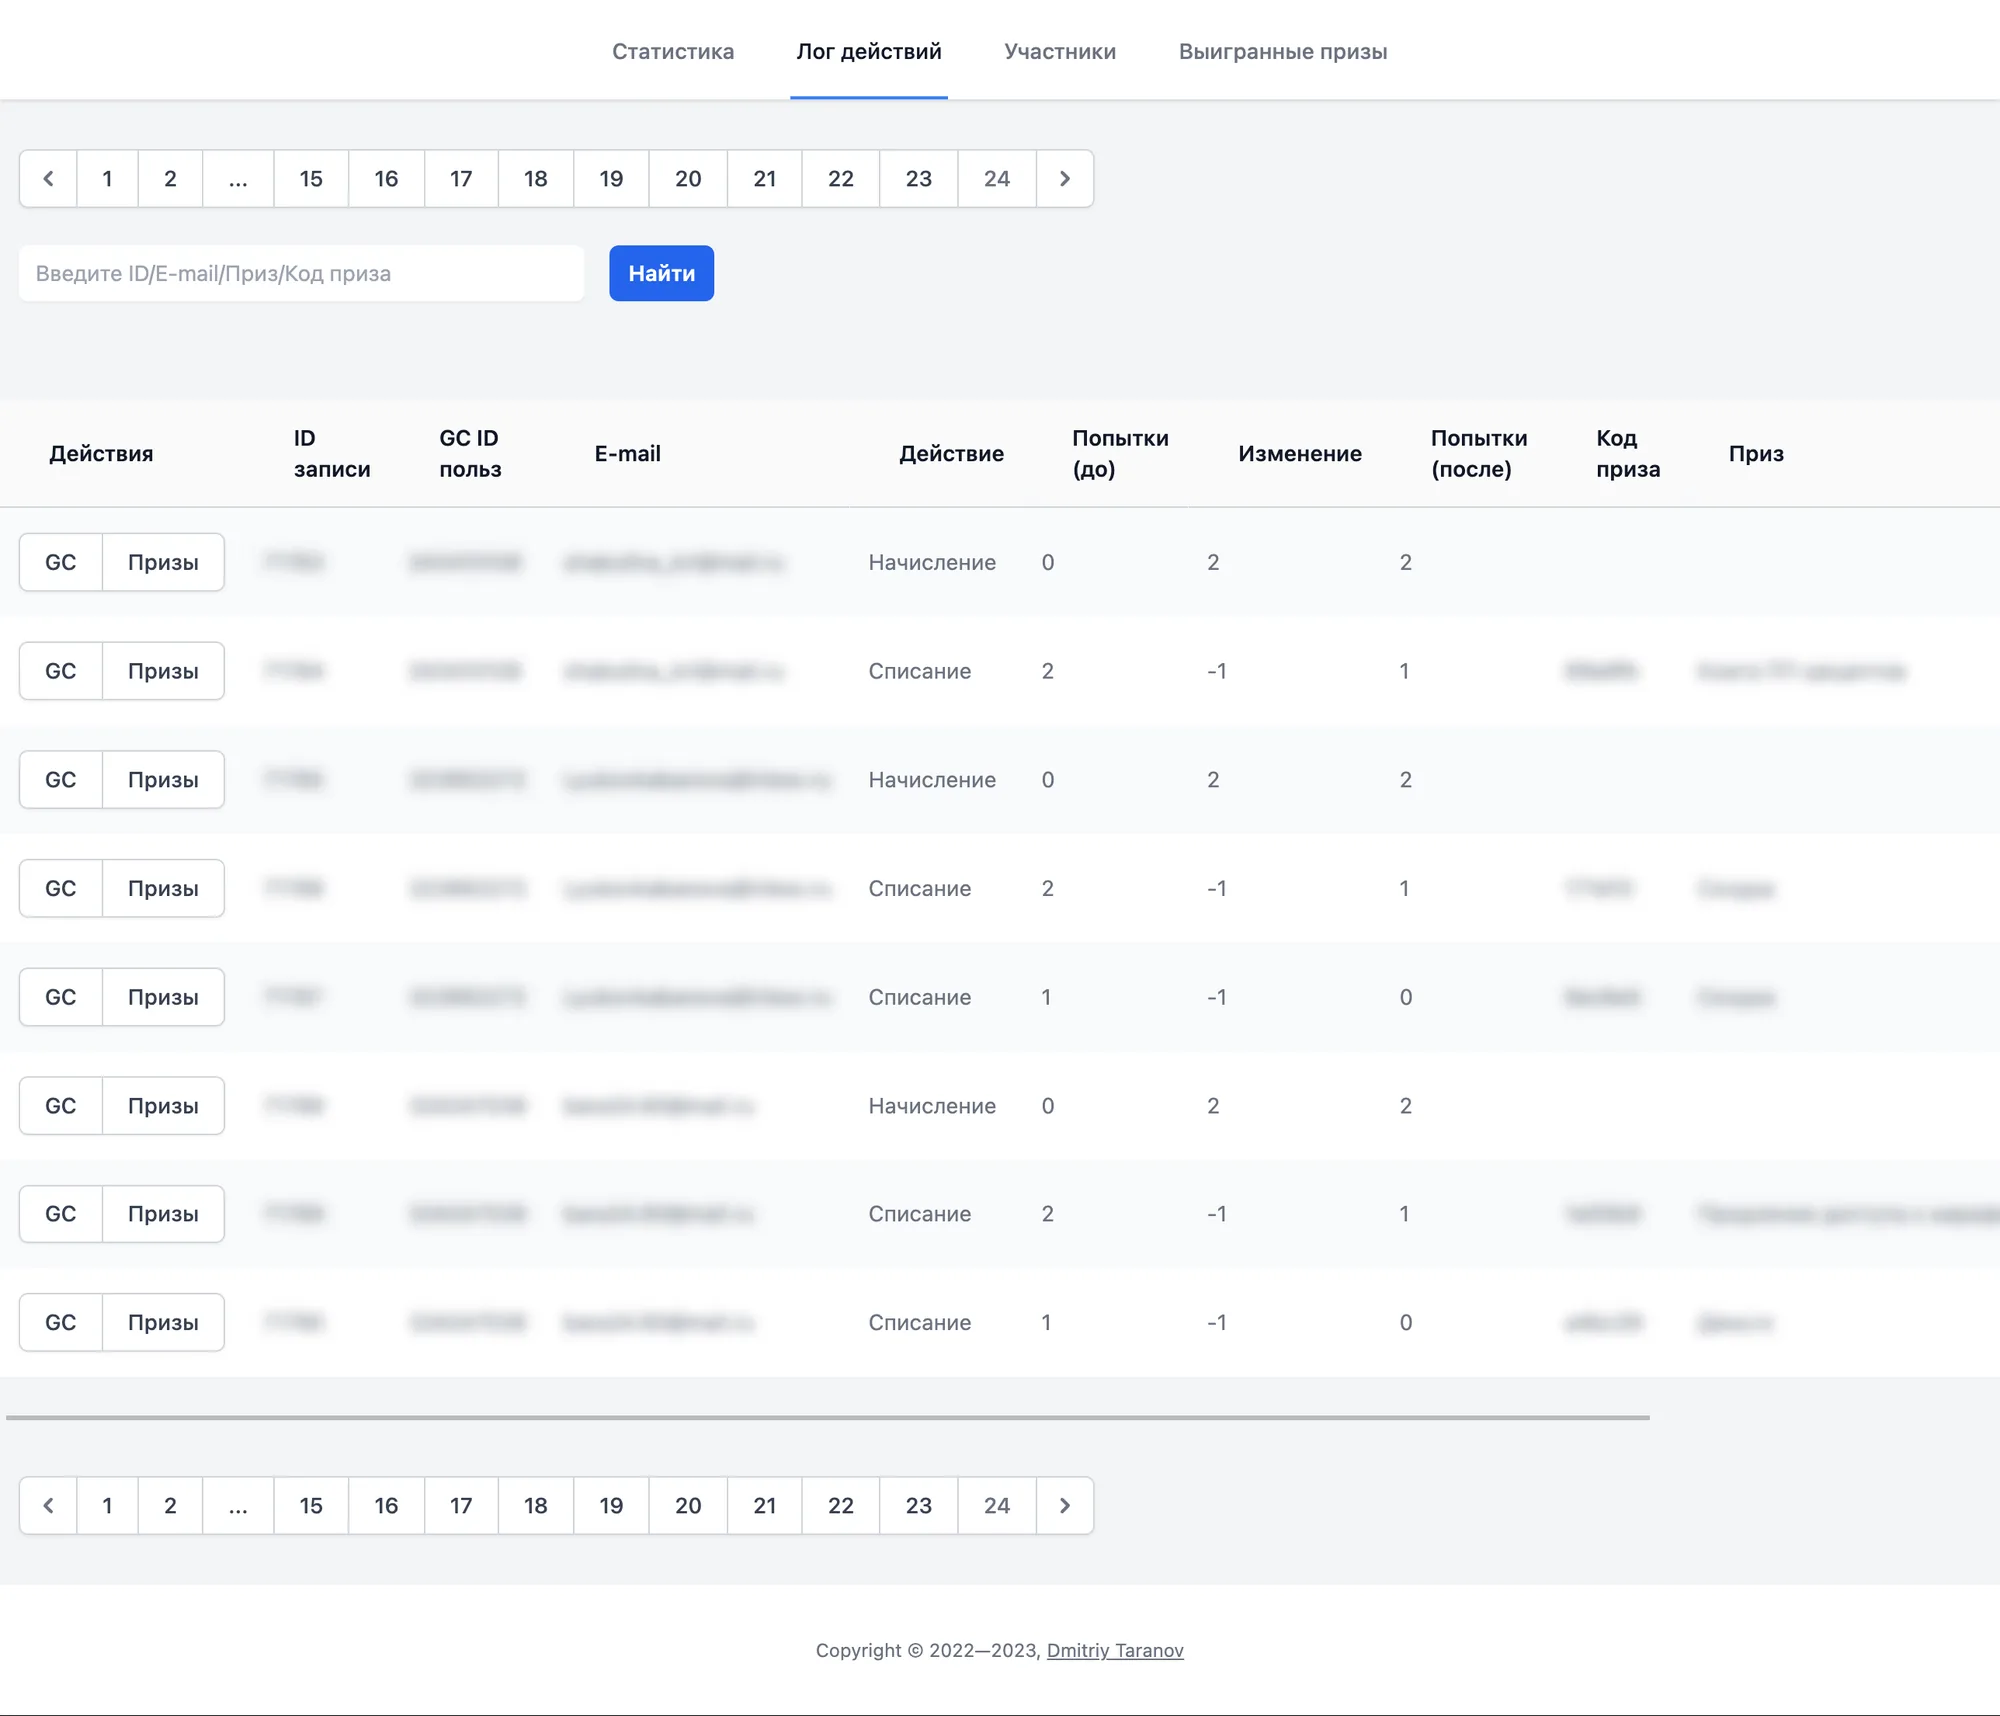The image size is (2000, 1716).
Task: Open the Участники tab
Action: coord(1060,51)
